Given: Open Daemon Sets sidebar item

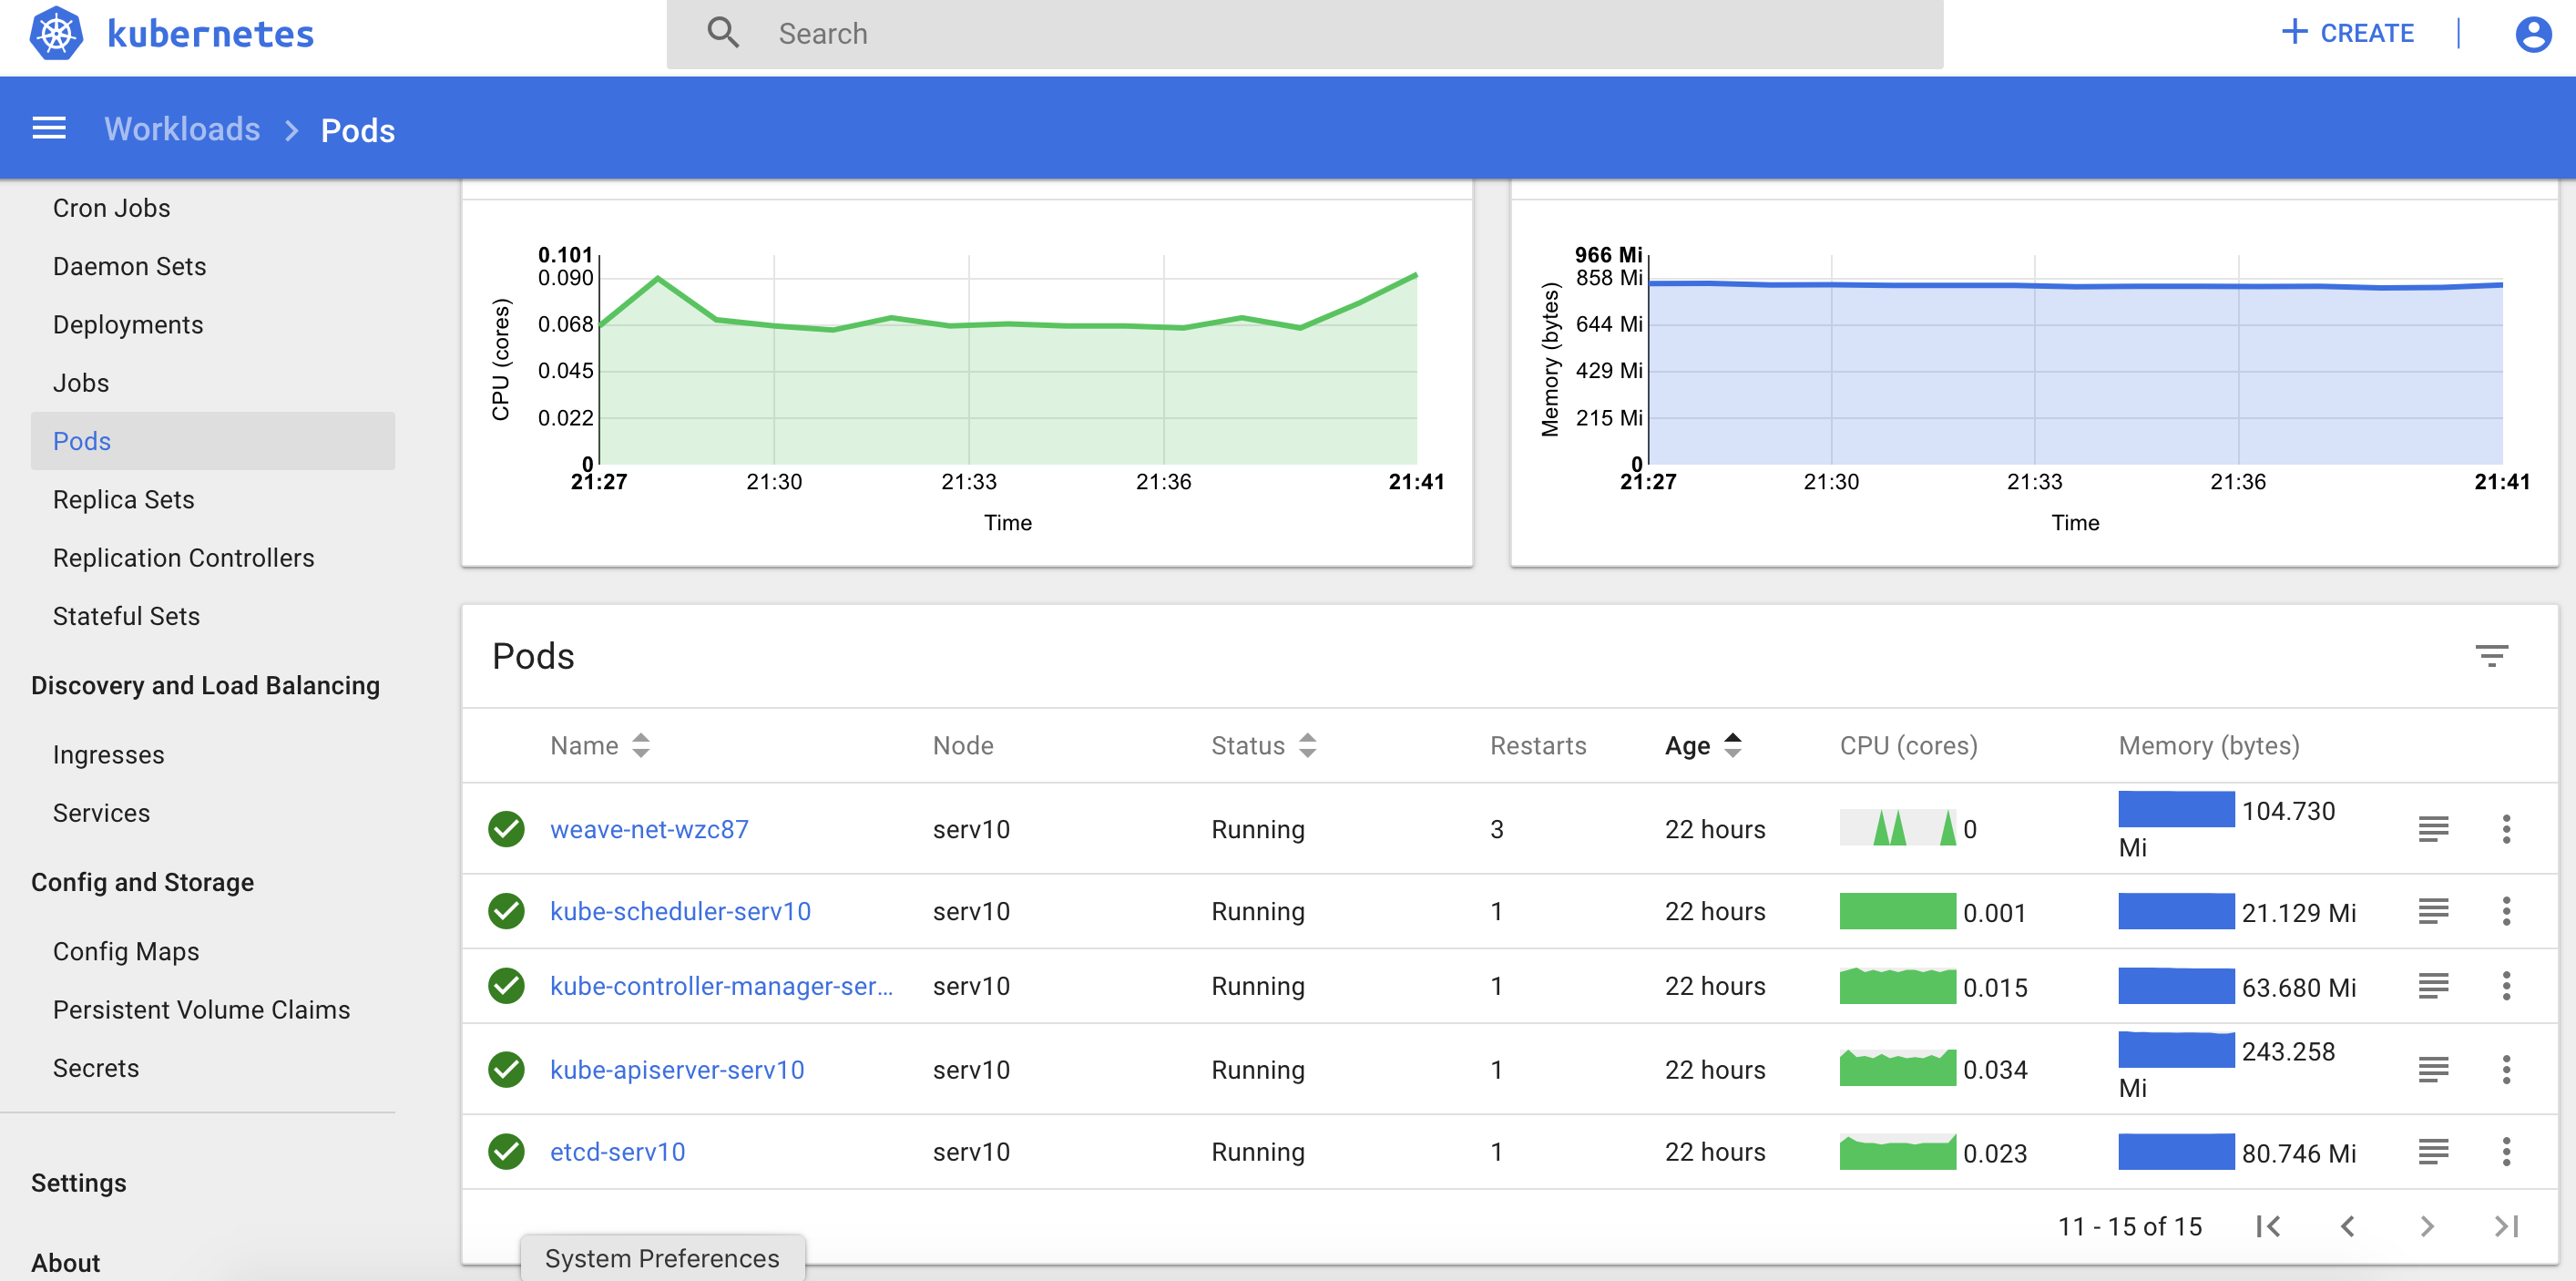Looking at the screenshot, I should (x=128, y=266).
